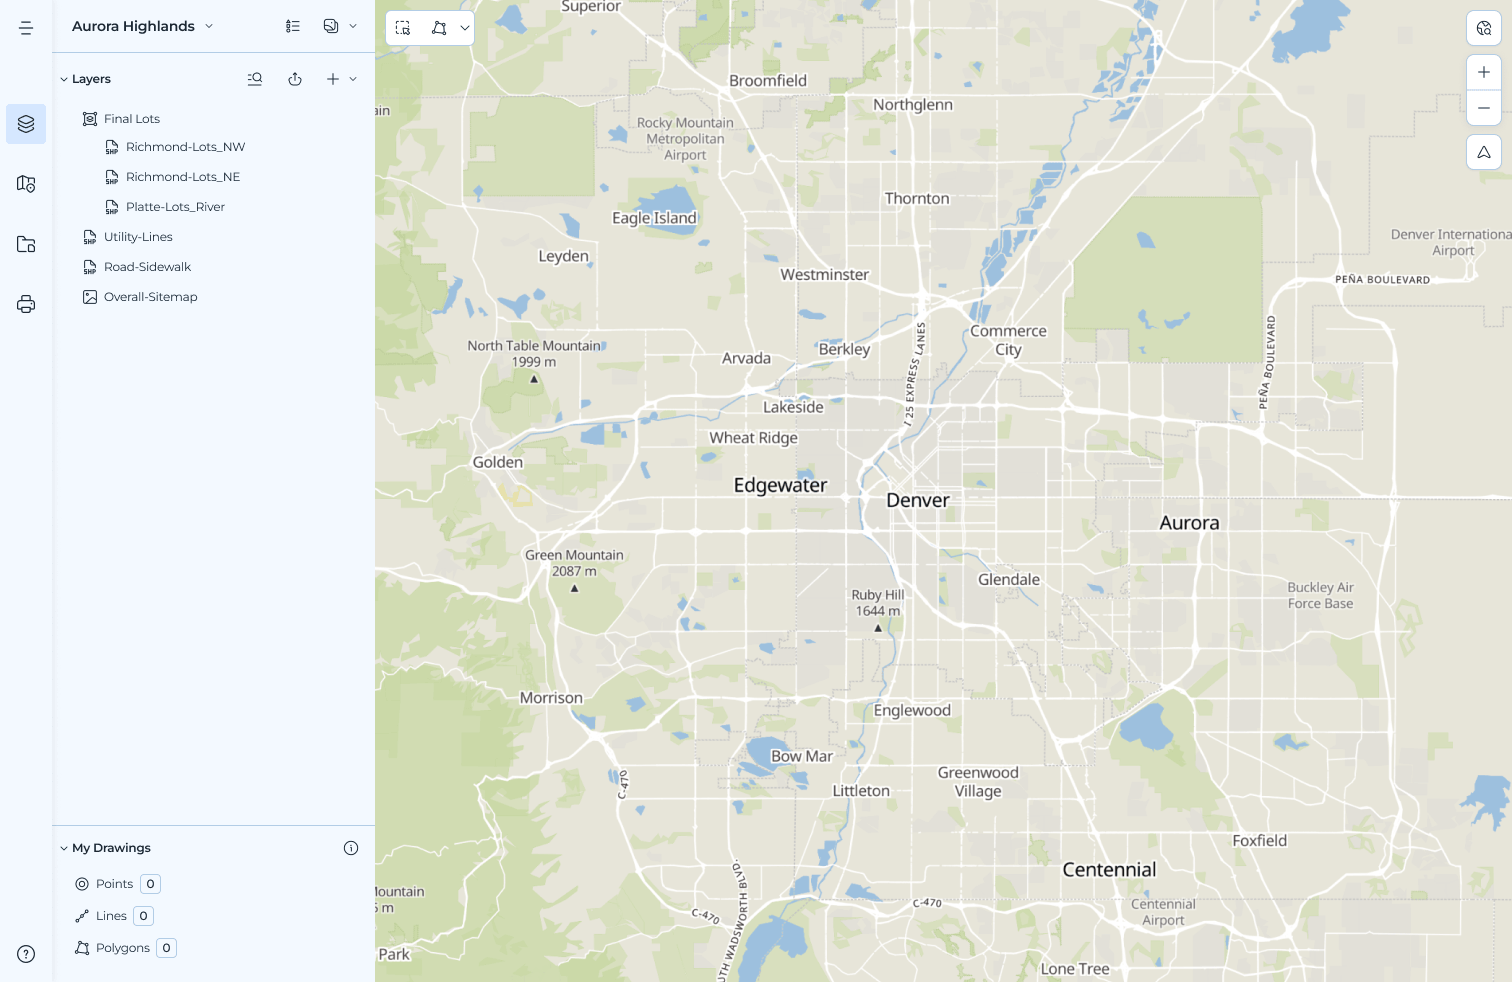1512x982 pixels.
Task: Click the Centennial label on map
Action: (x=1109, y=870)
